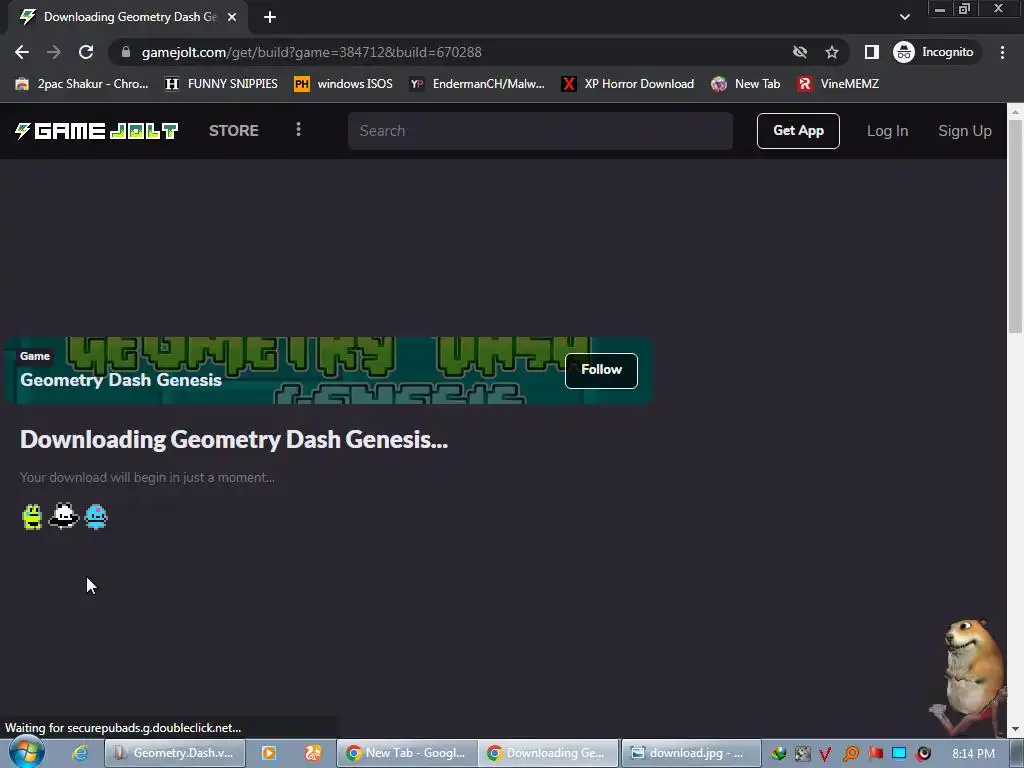Screen dimensions: 1024x768
Task: Switch to New Tab - Google taskbar window
Action: (408, 753)
